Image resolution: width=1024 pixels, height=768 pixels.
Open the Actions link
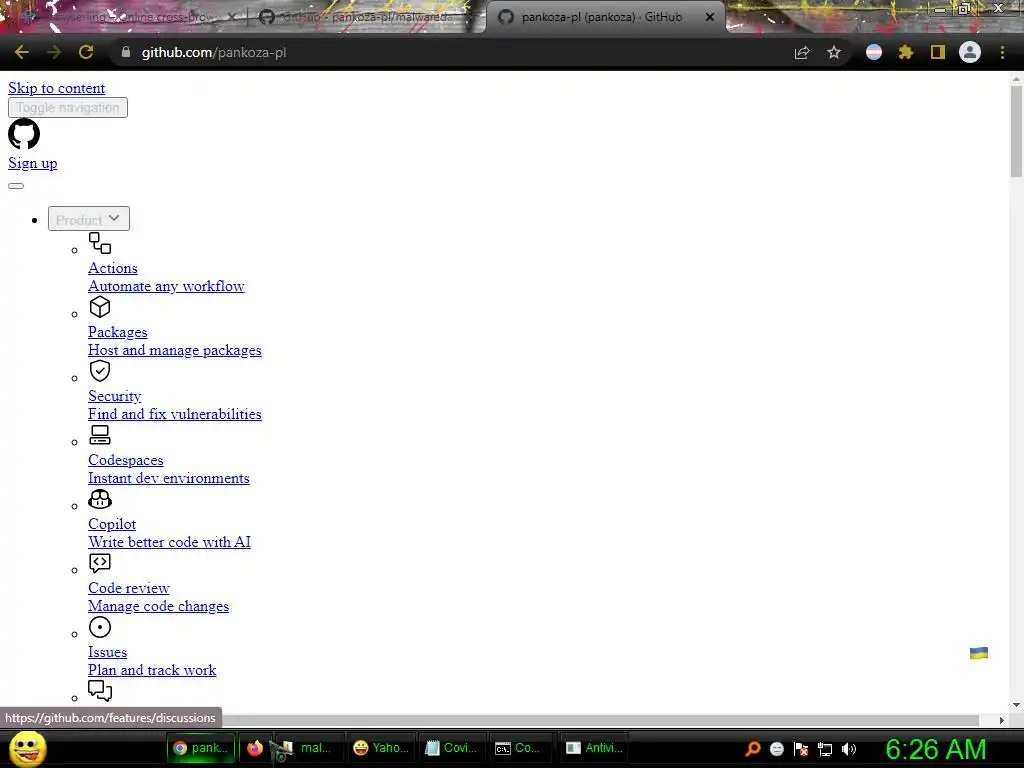pyautogui.click(x=113, y=268)
